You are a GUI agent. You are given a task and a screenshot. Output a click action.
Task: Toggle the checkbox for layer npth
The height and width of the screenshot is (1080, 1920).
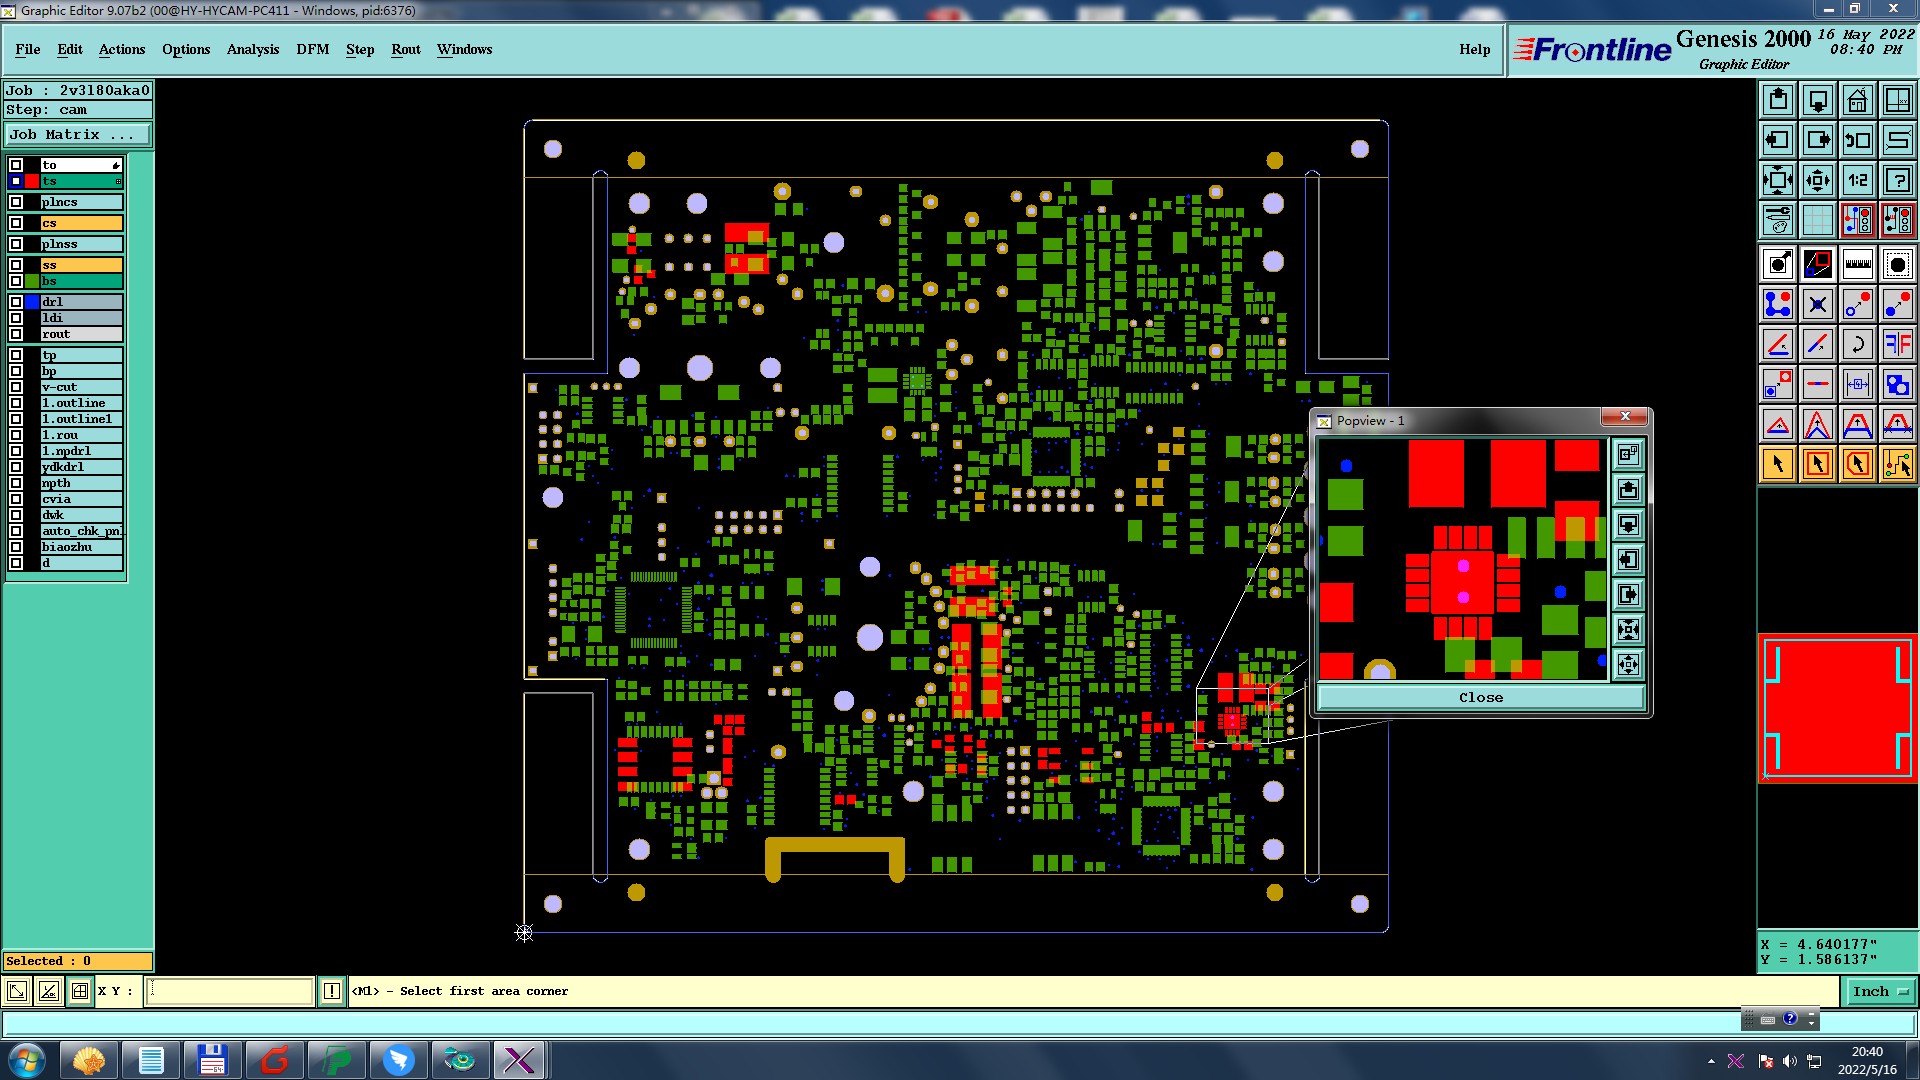(16, 483)
